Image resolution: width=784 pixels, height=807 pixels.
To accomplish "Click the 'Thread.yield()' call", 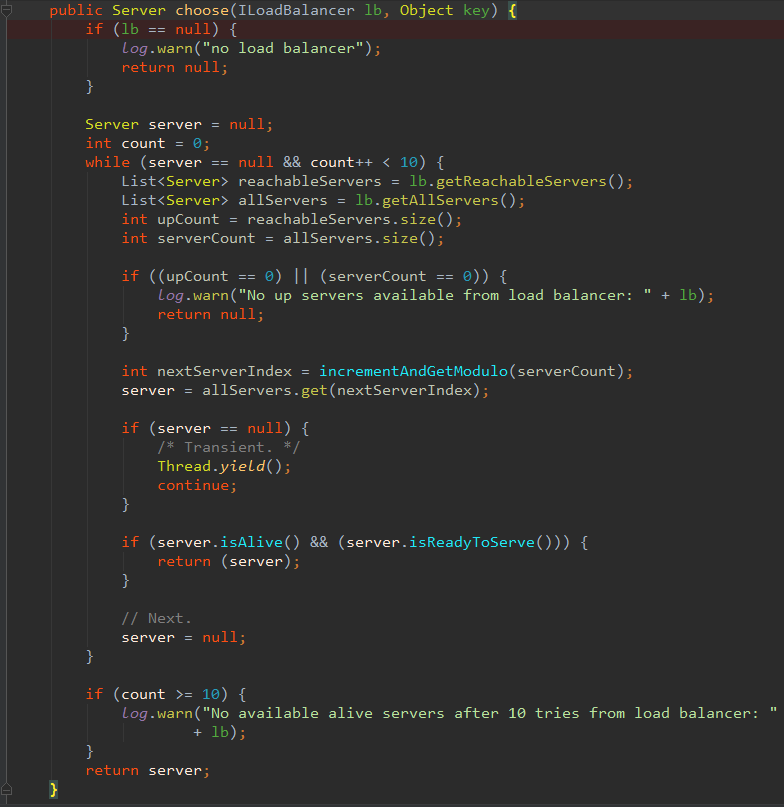I will tap(220, 466).
